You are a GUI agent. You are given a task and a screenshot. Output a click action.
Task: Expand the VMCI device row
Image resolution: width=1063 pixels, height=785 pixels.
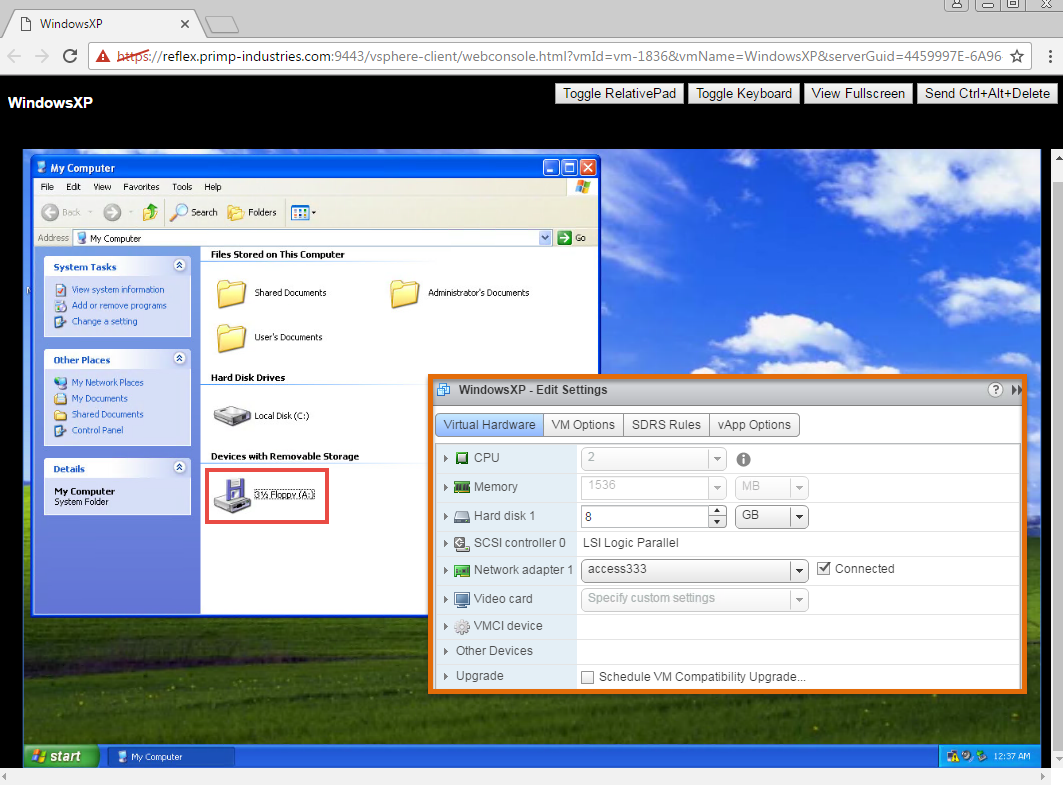tap(445, 626)
